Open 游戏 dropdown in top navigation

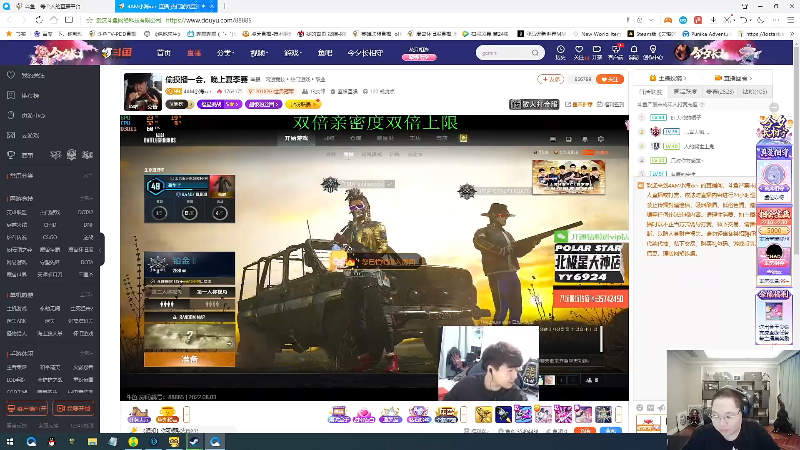[293, 53]
